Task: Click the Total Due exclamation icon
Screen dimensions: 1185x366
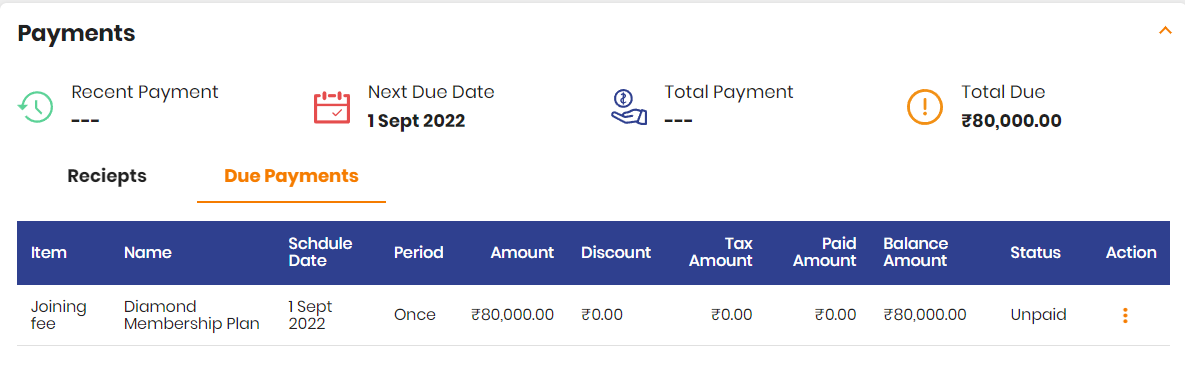Action: (925, 107)
